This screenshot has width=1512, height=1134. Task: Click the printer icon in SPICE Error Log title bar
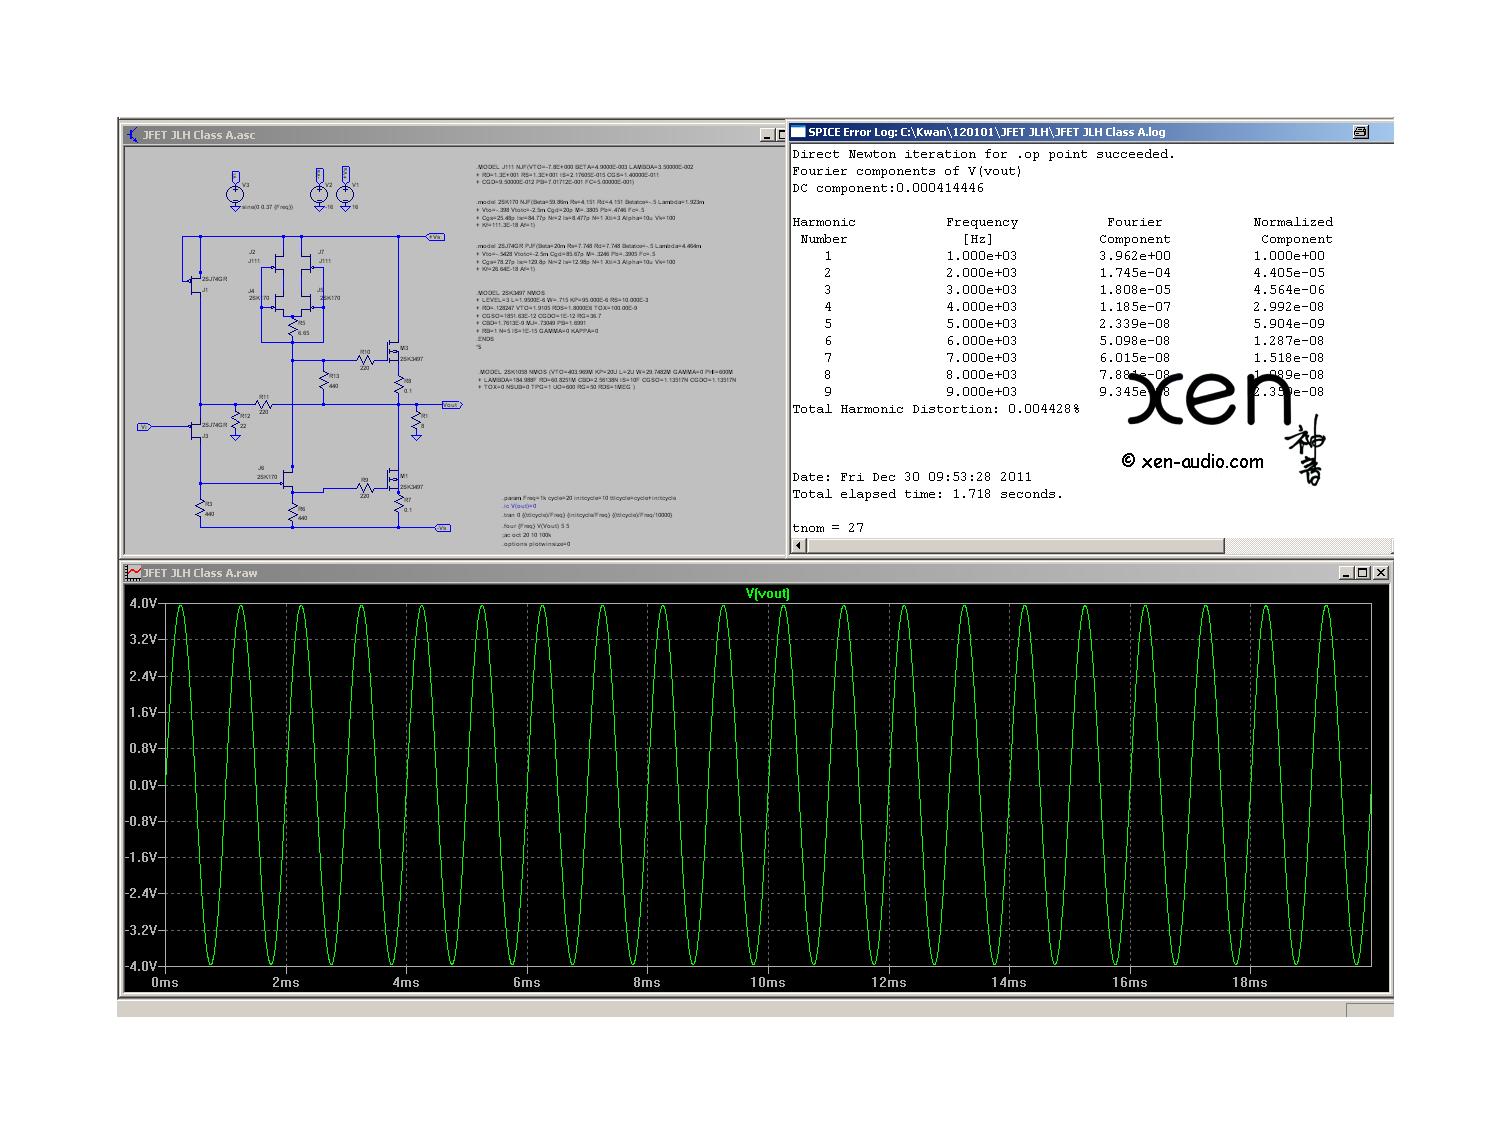1360,131
